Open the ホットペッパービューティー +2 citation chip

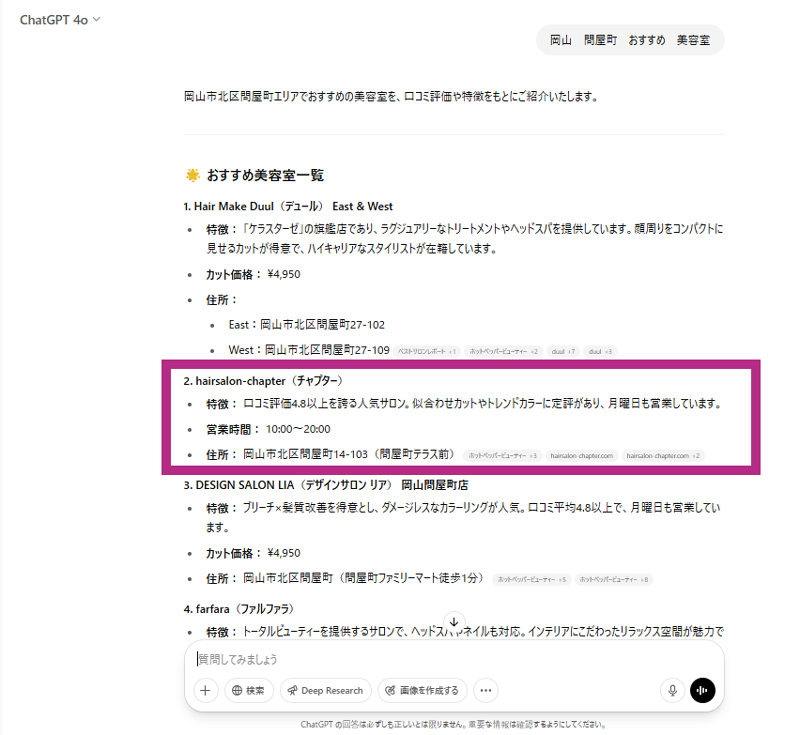click(504, 351)
